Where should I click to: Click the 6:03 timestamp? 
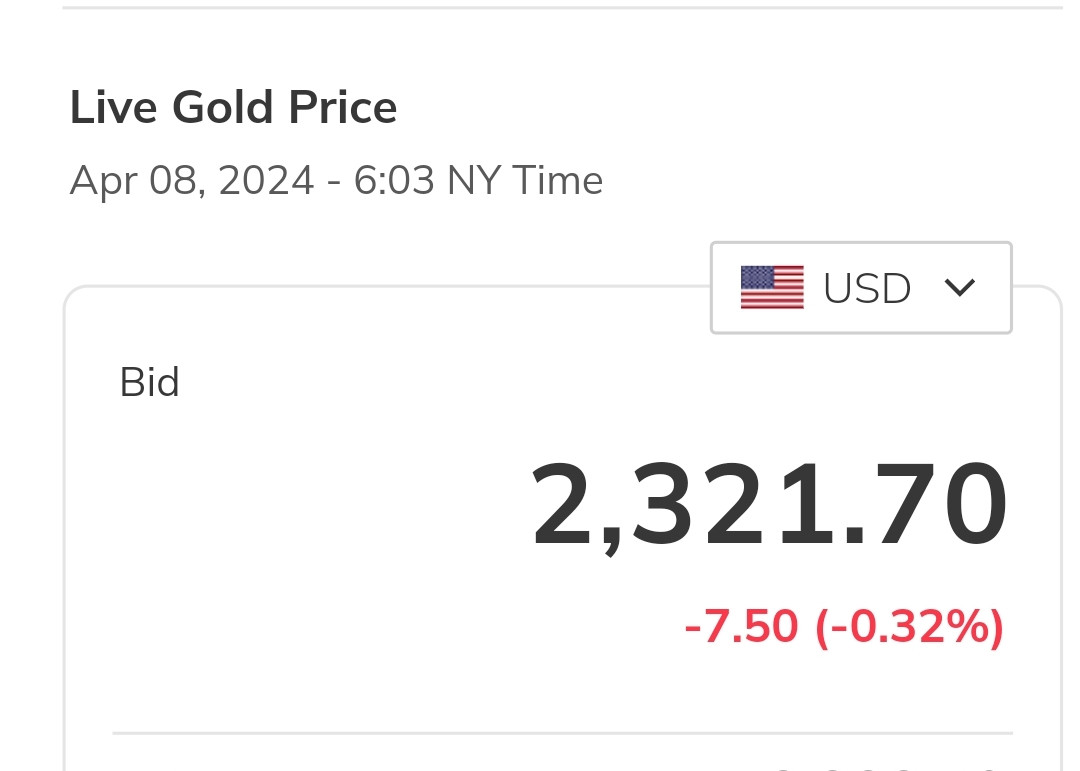[x=394, y=182]
